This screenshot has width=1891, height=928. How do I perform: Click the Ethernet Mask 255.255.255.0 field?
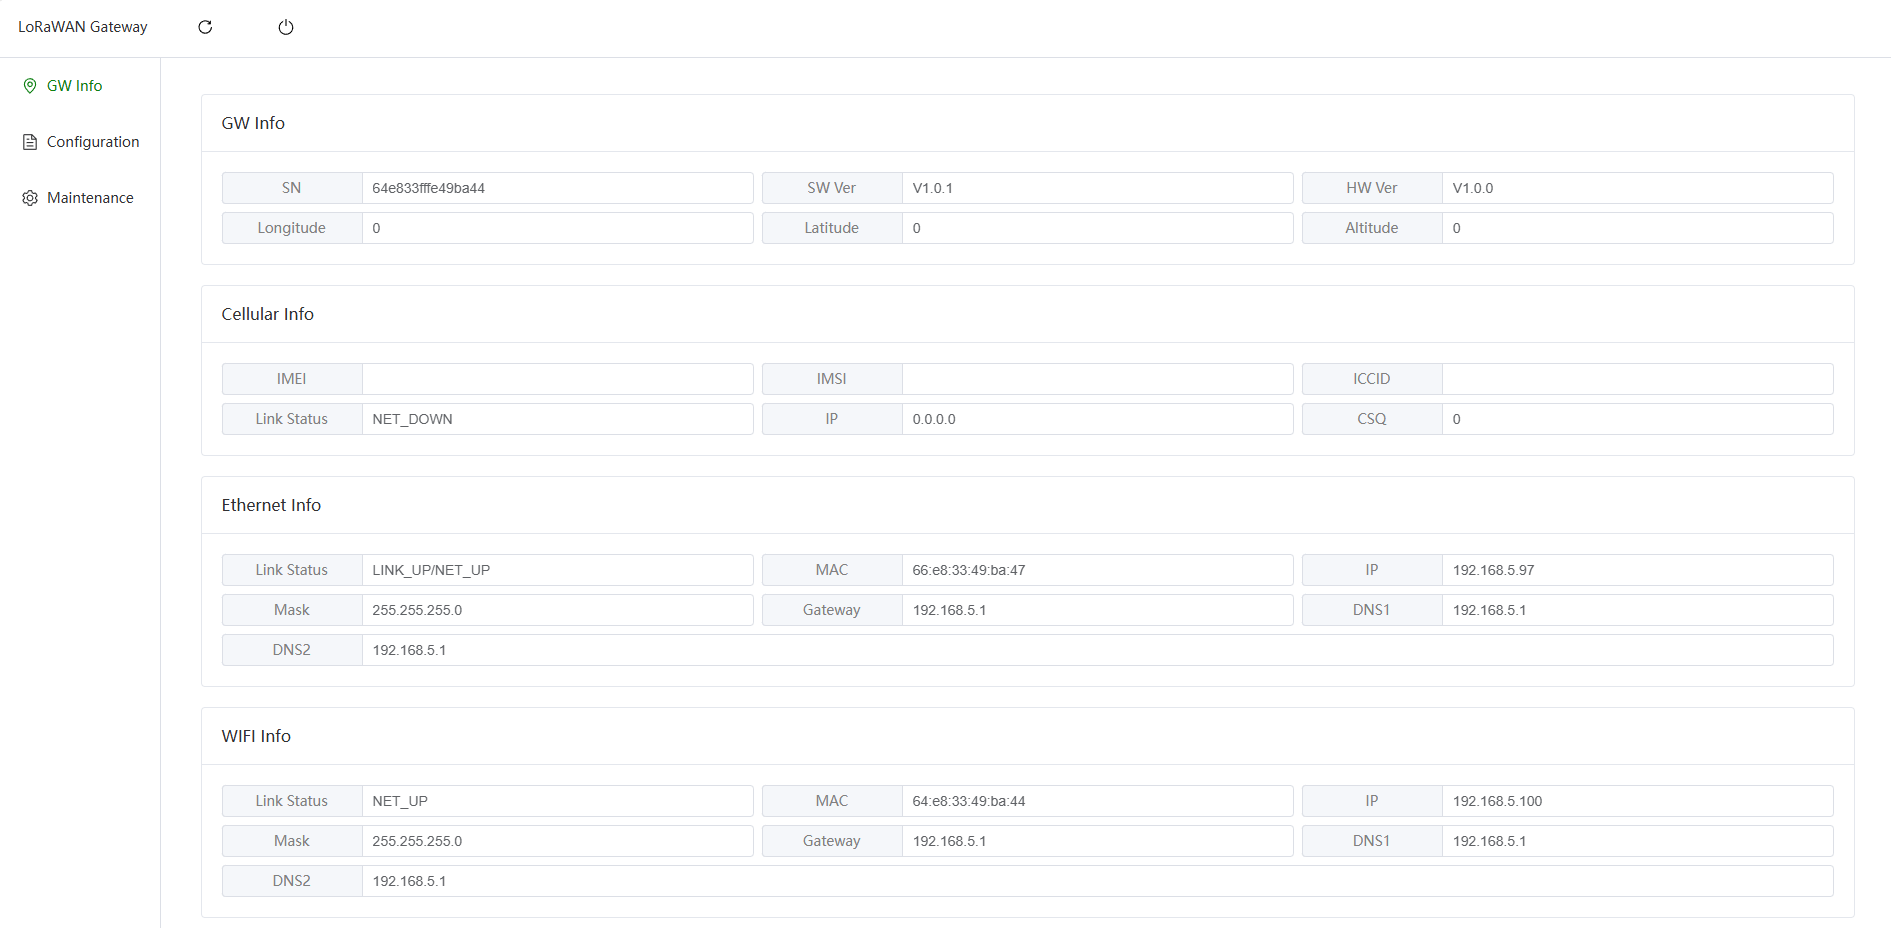click(557, 610)
